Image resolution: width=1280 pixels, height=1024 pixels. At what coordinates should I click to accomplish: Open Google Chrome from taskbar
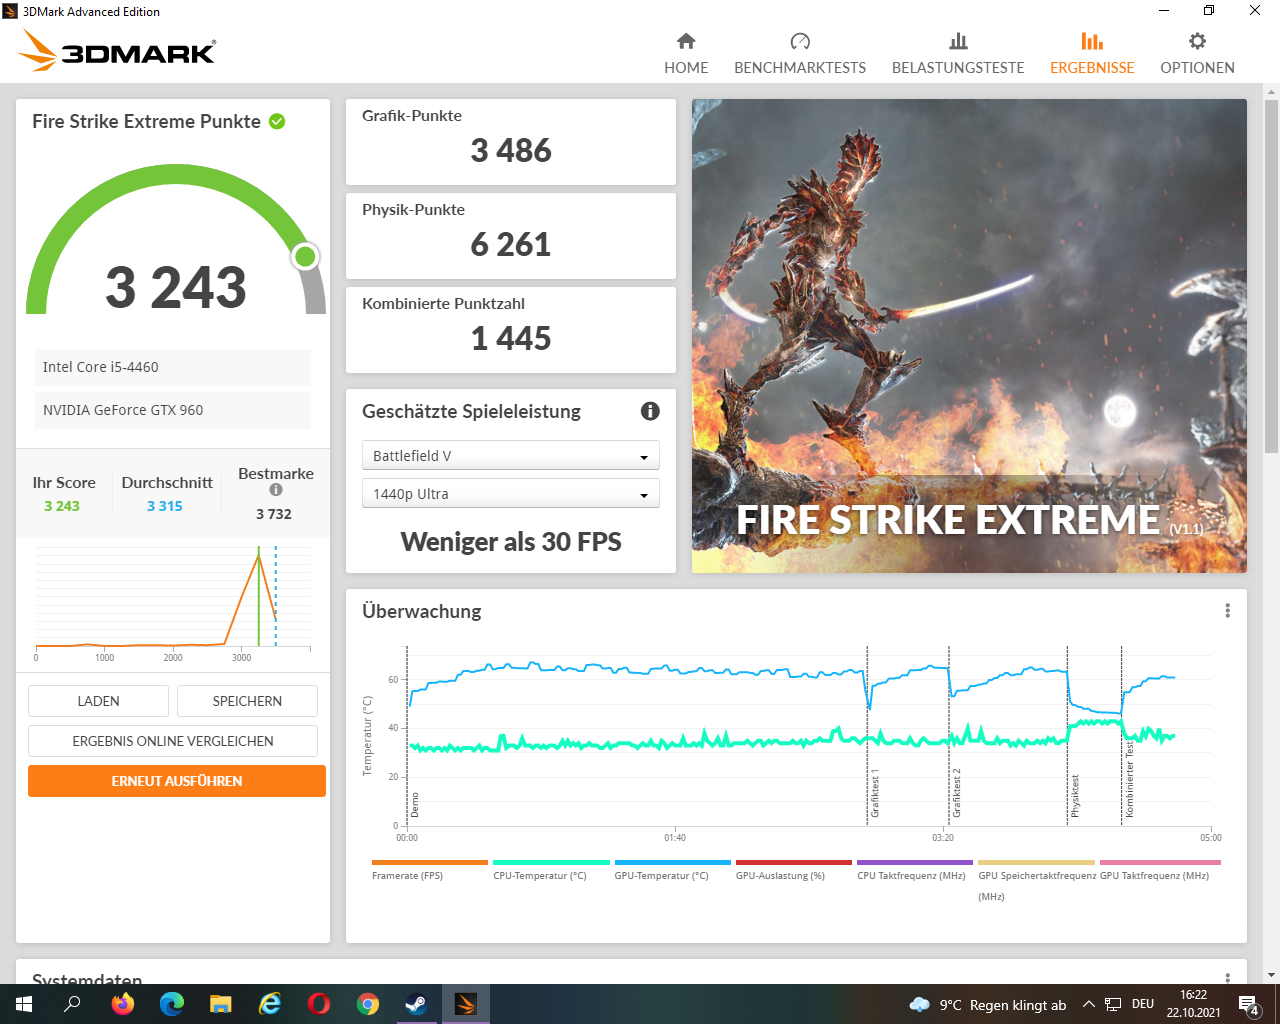368,1004
